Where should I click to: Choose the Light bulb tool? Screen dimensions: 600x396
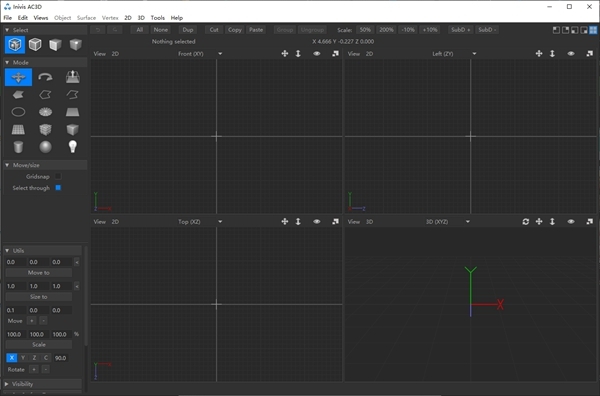click(72, 147)
